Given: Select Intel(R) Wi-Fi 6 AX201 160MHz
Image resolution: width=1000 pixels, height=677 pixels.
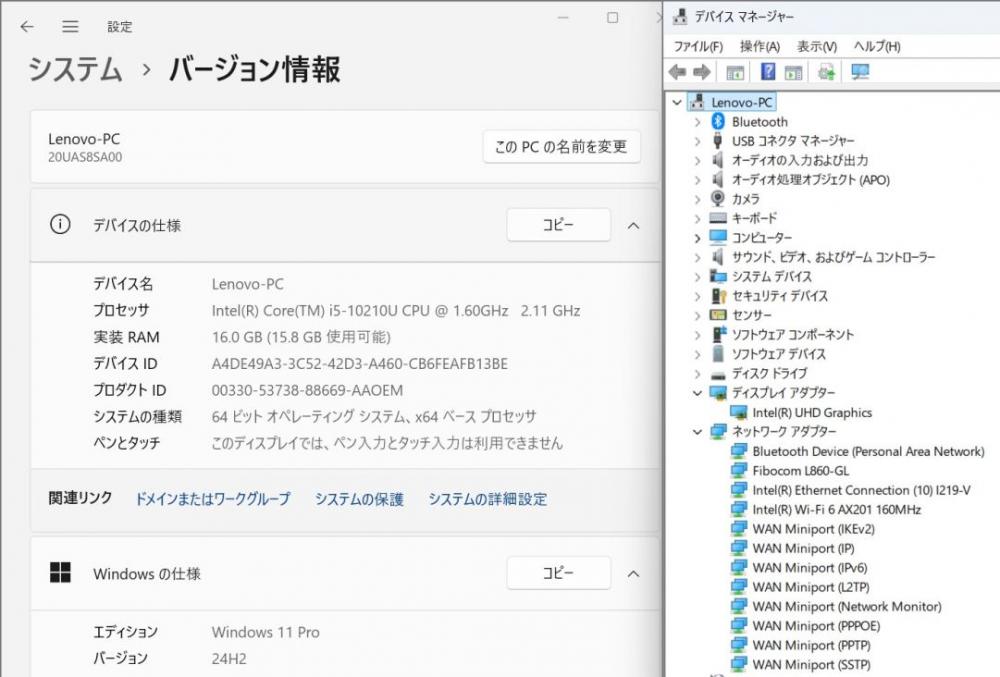Looking at the screenshot, I should tap(836, 509).
